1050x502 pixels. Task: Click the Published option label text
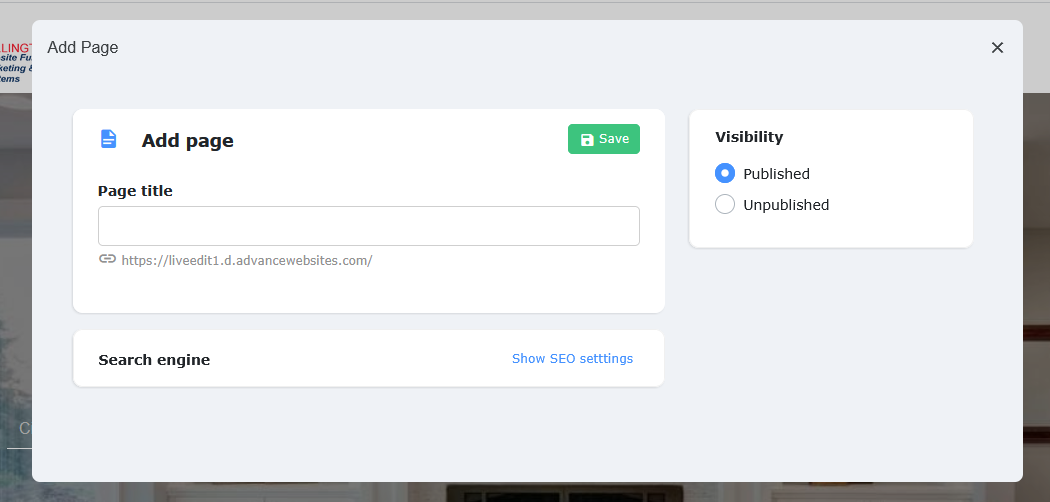[x=776, y=174]
